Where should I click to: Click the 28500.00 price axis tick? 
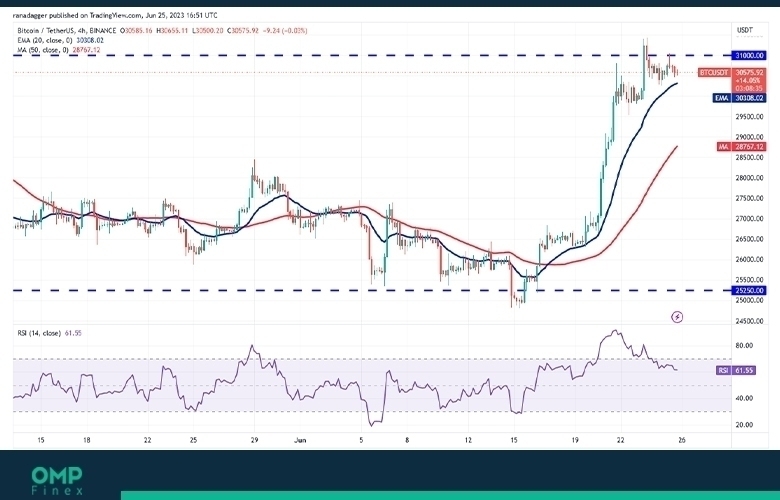(749, 157)
